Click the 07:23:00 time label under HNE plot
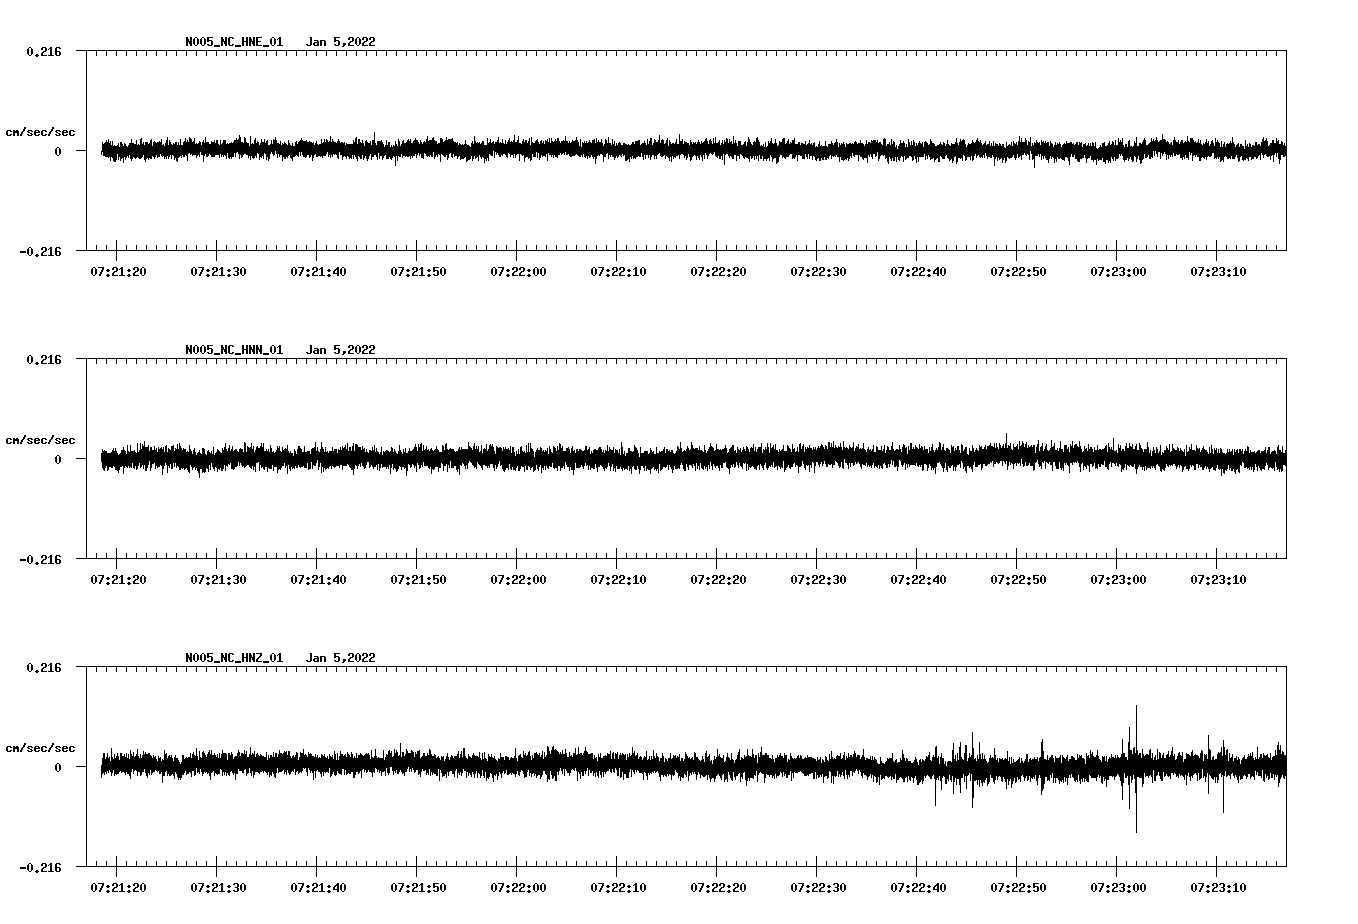The width and height of the screenshot is (1358, 924). (1118, 272)
